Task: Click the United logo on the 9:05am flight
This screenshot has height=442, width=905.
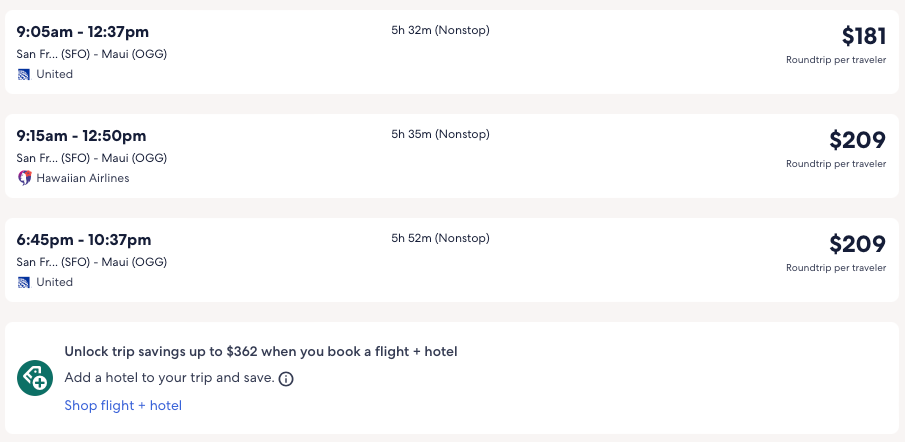Action: 24,74
